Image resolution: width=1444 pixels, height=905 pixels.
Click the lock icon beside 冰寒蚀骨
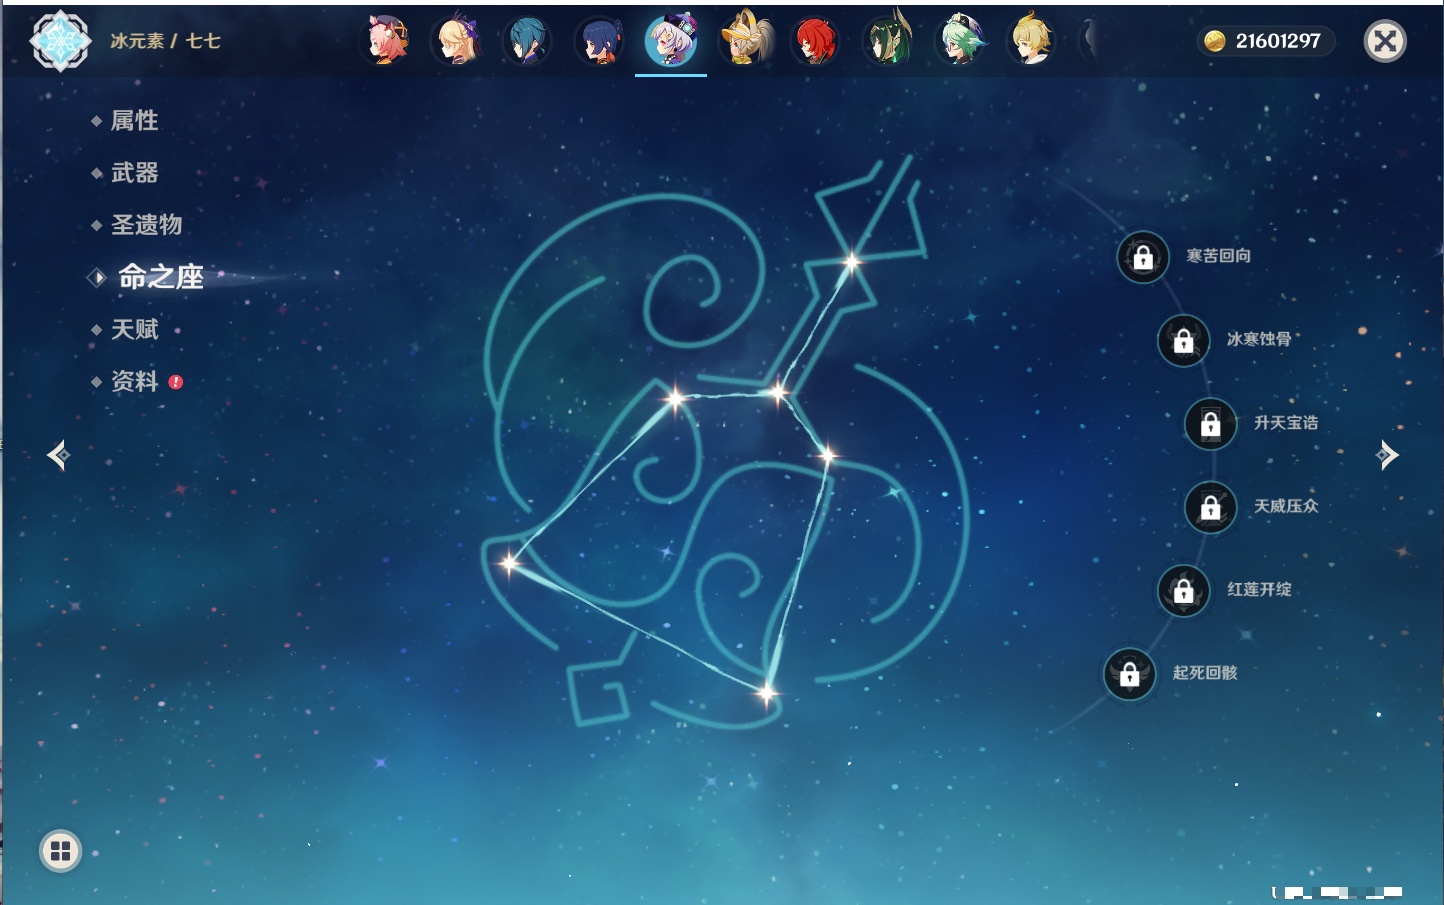coord(1183,340)
